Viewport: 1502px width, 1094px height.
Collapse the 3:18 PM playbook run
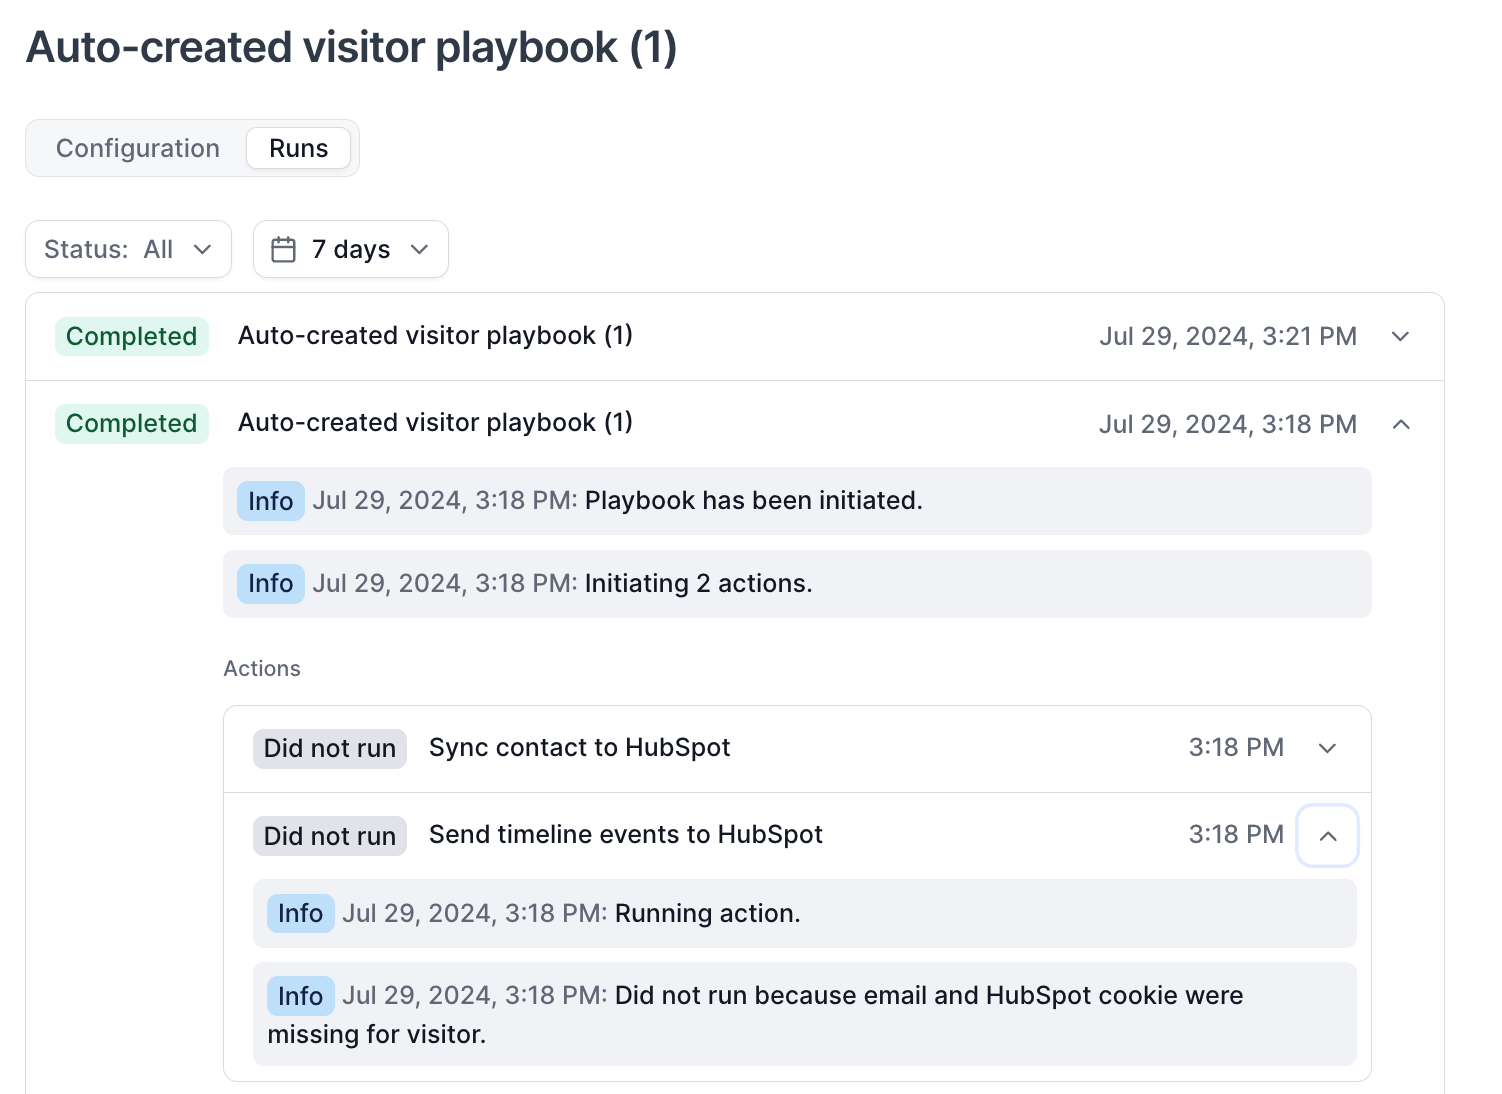pos(1400,424)
